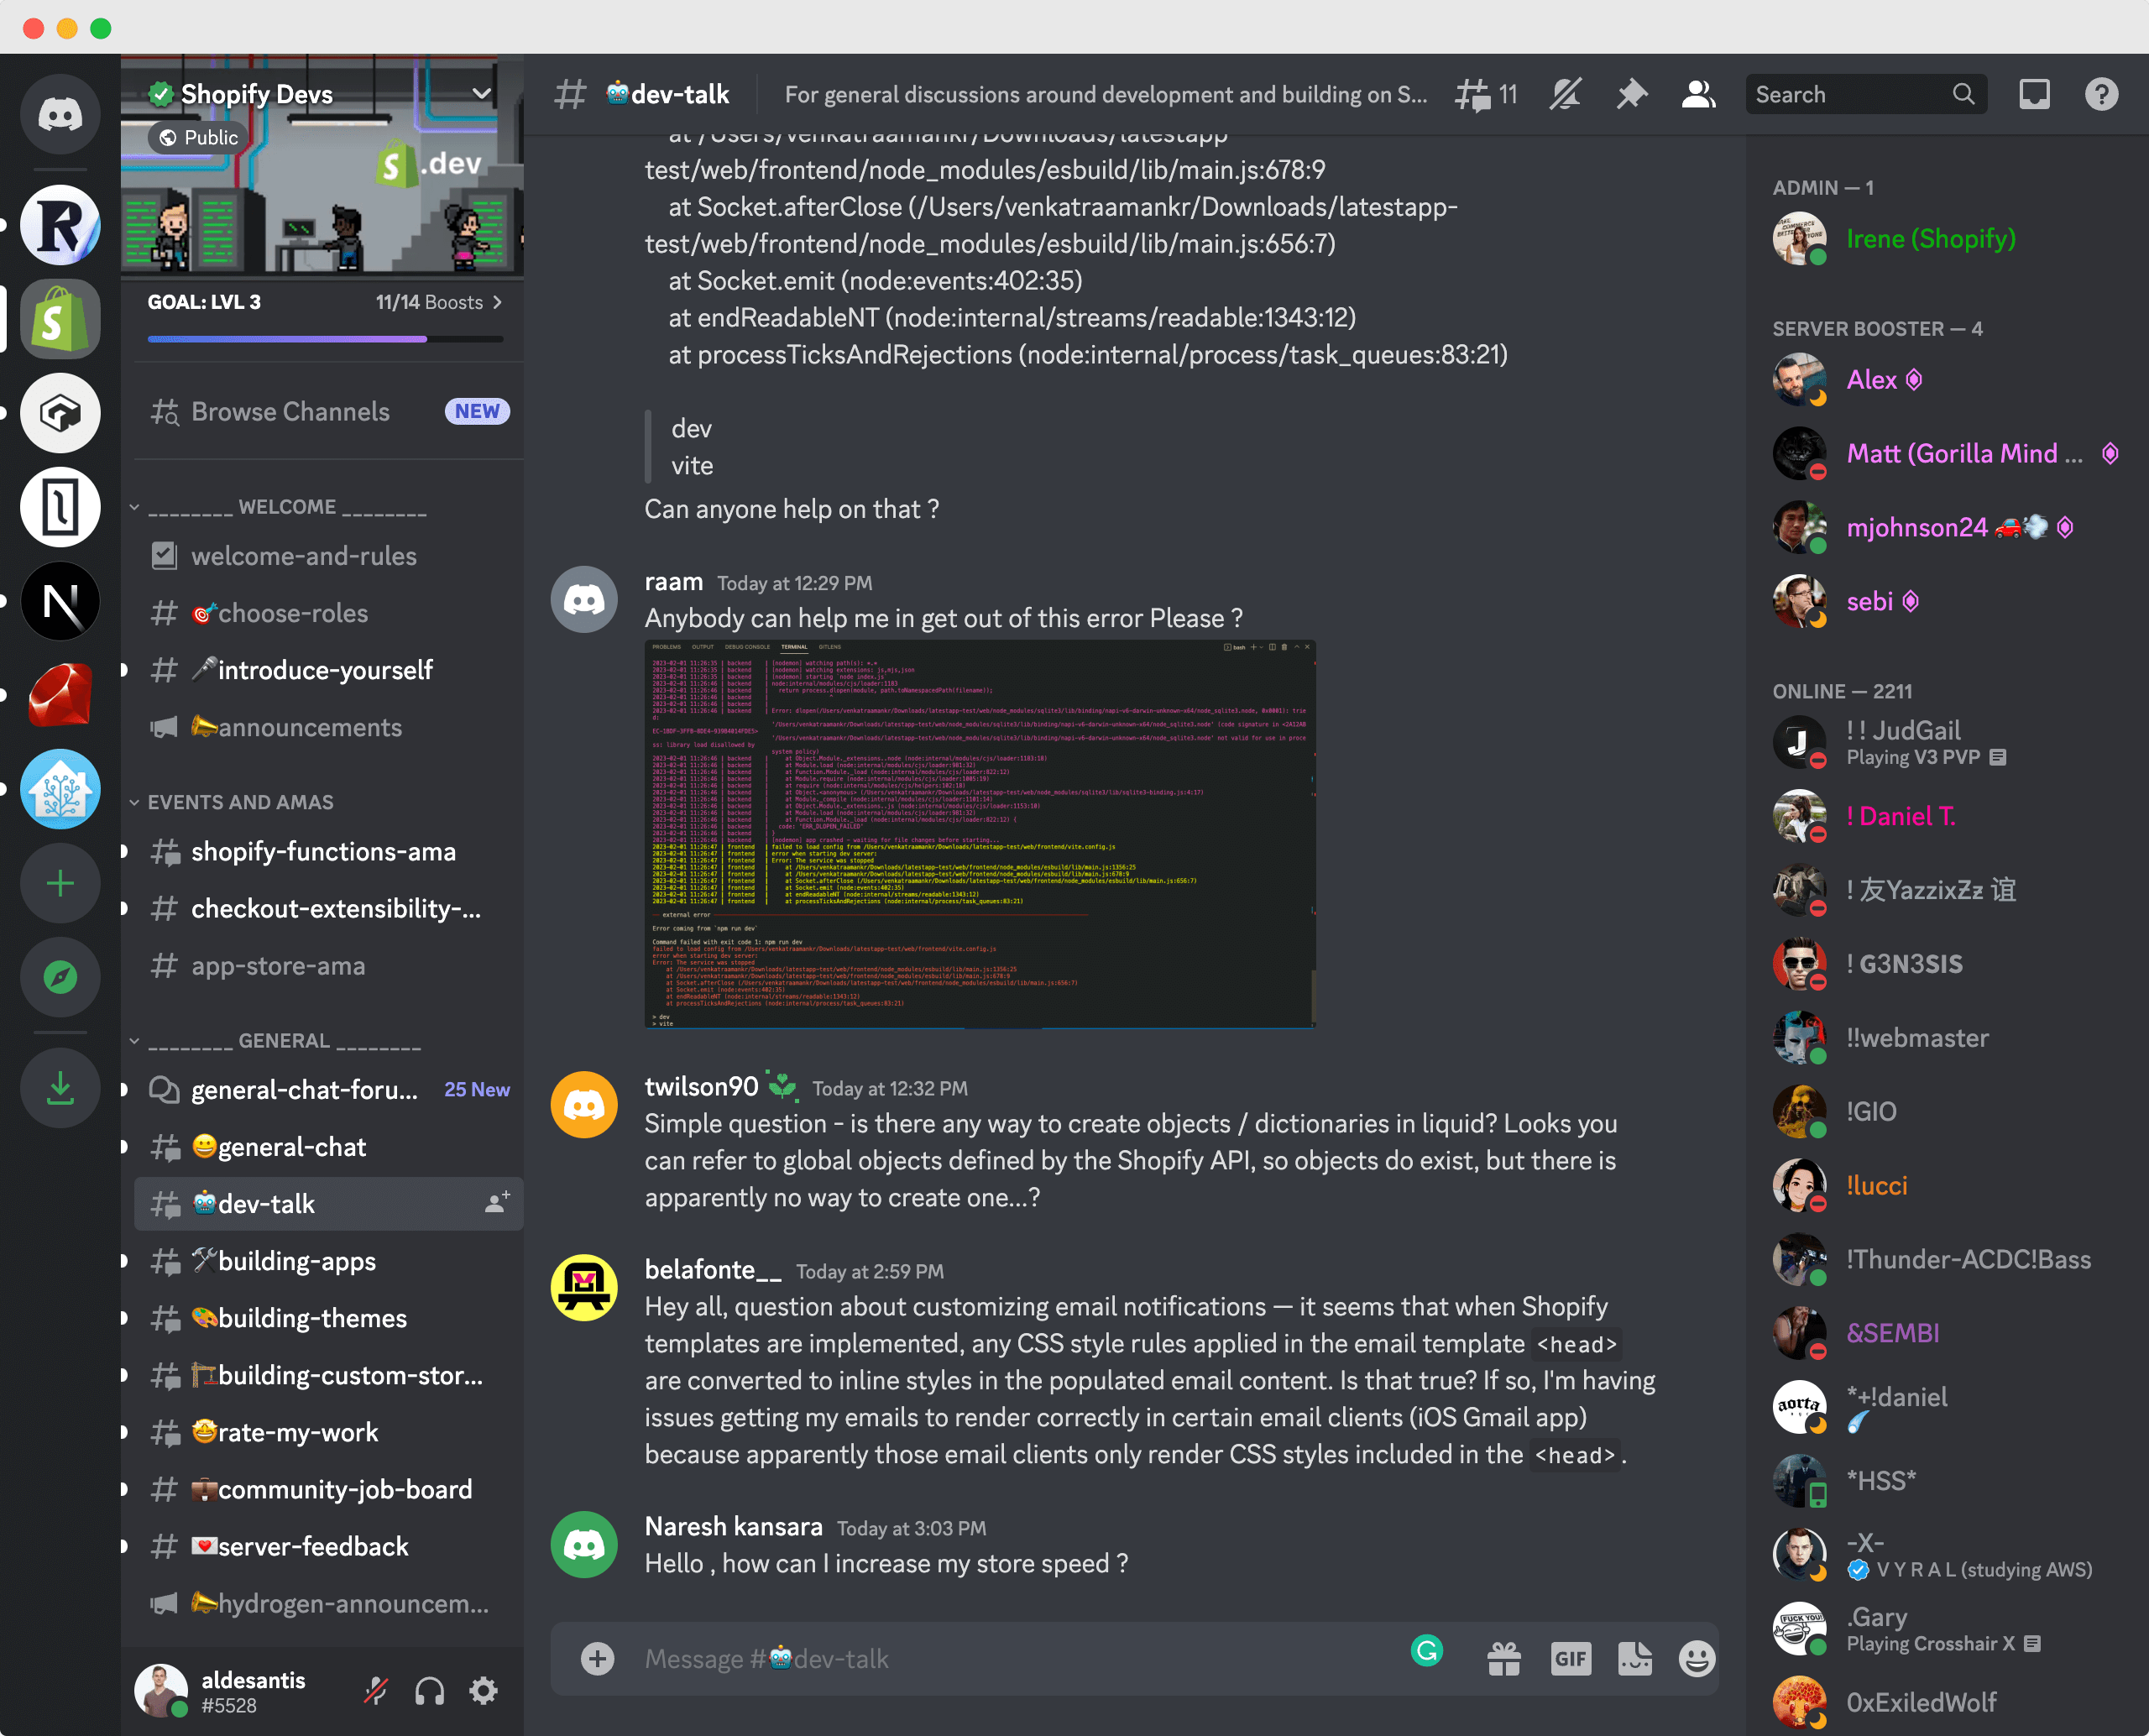Open Help question mark icon

(2101, 95)
